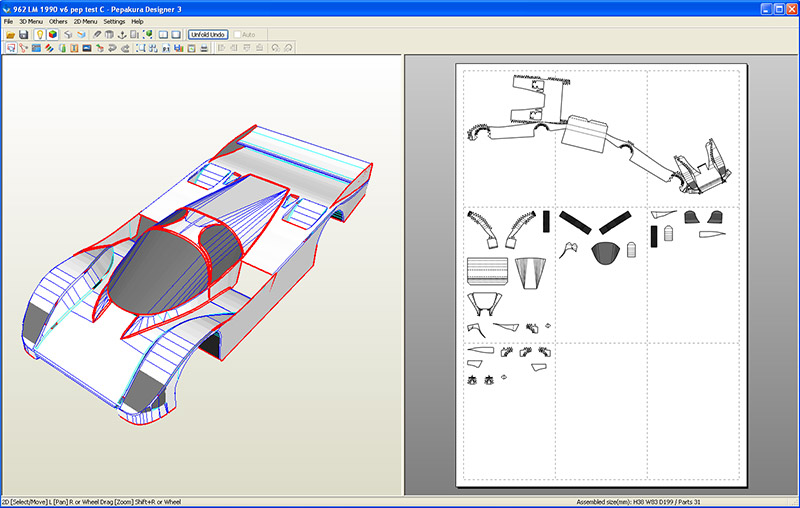Click the anchor icon in the toolbar
800x508 pixels.
[x=122, y=34]
